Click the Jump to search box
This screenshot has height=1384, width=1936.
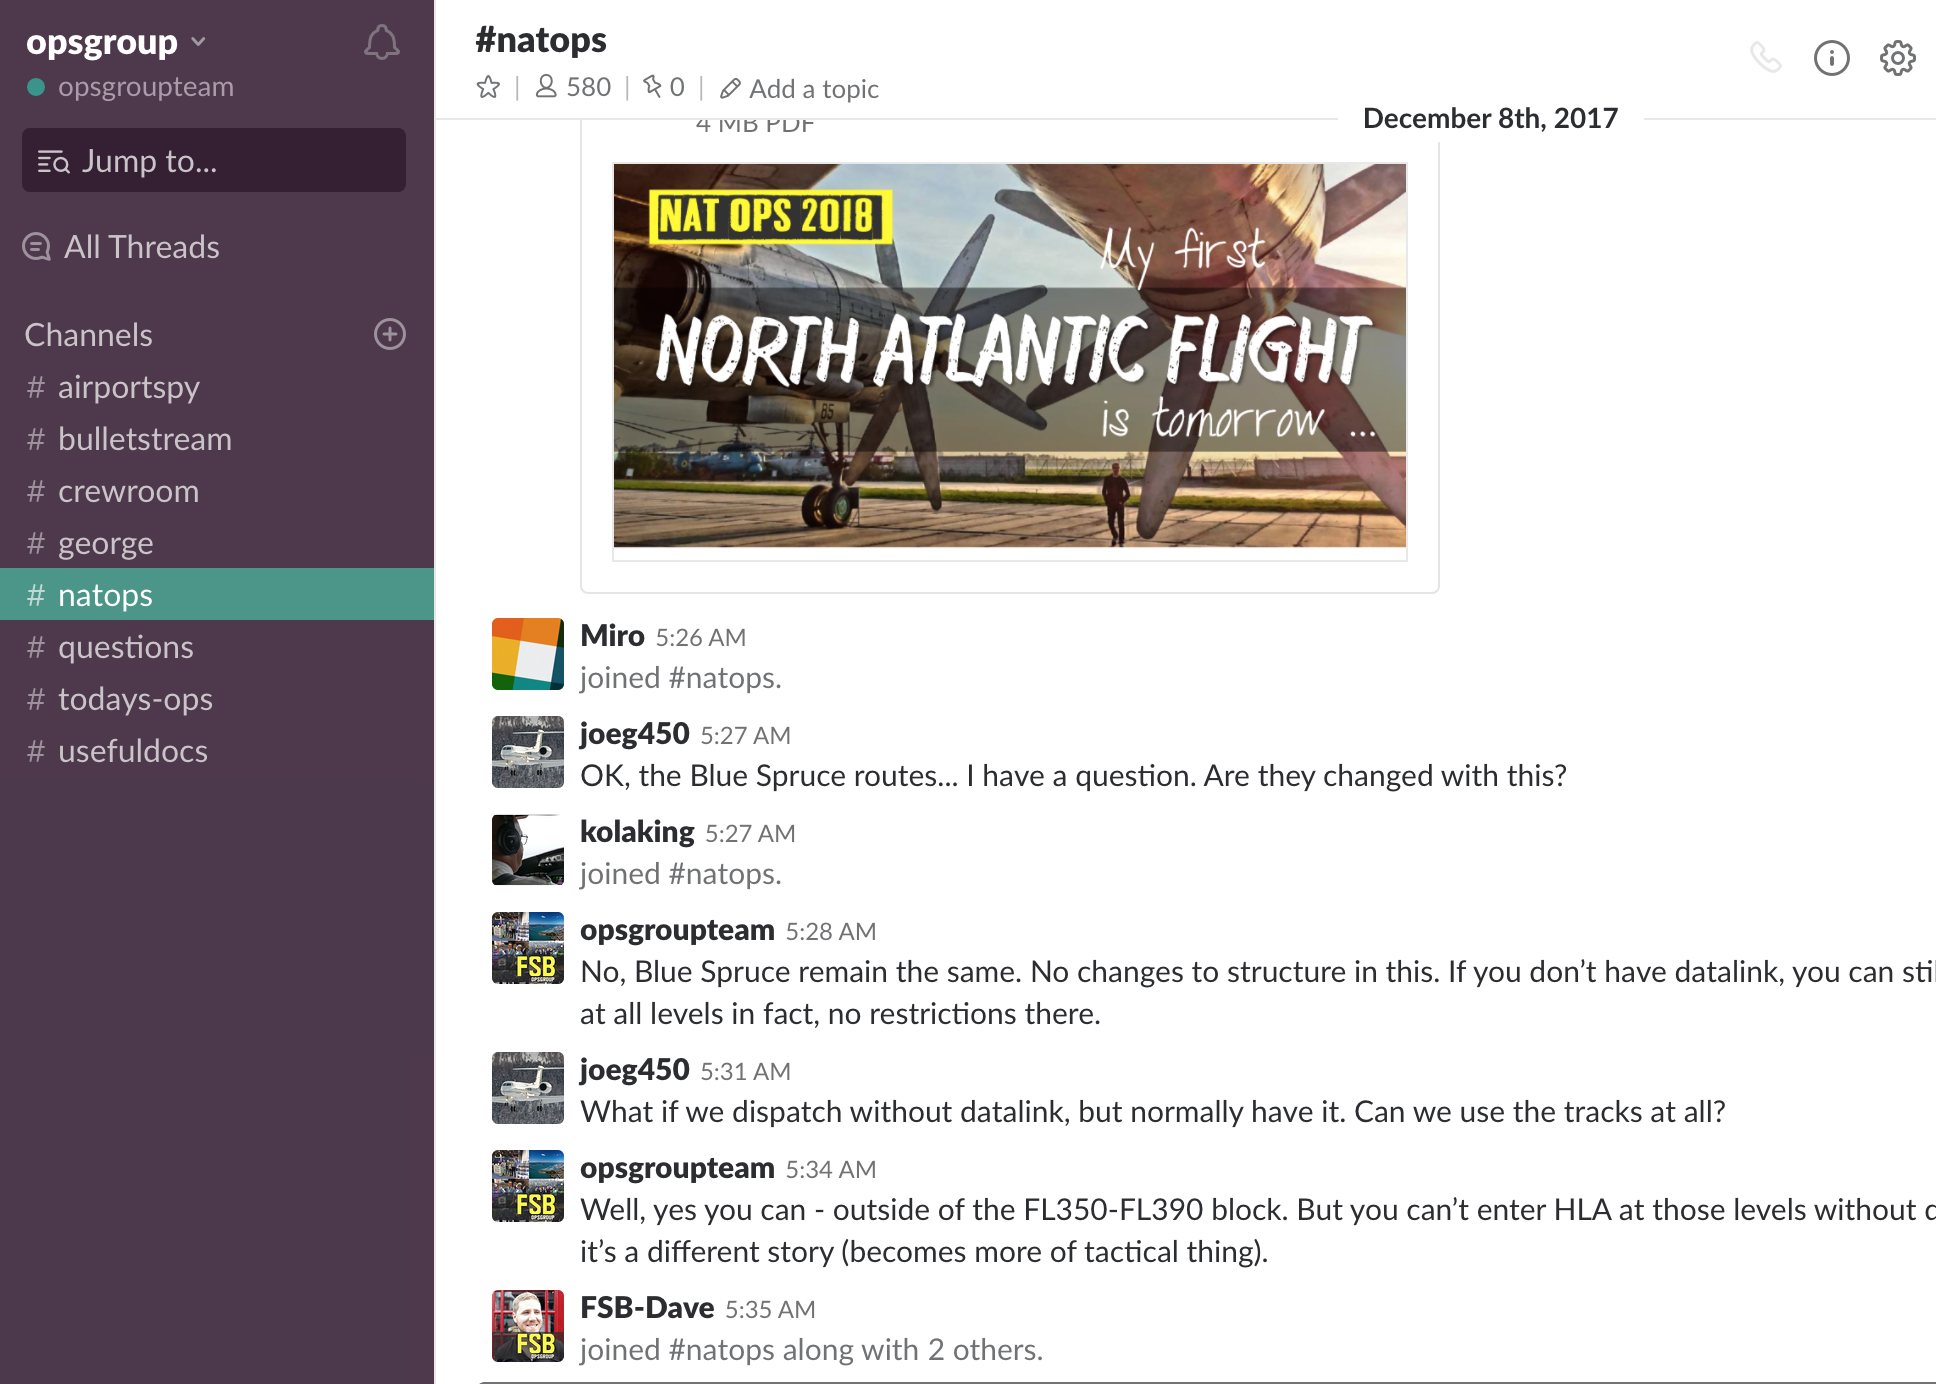pyautogui.click(x=213, y=160)
